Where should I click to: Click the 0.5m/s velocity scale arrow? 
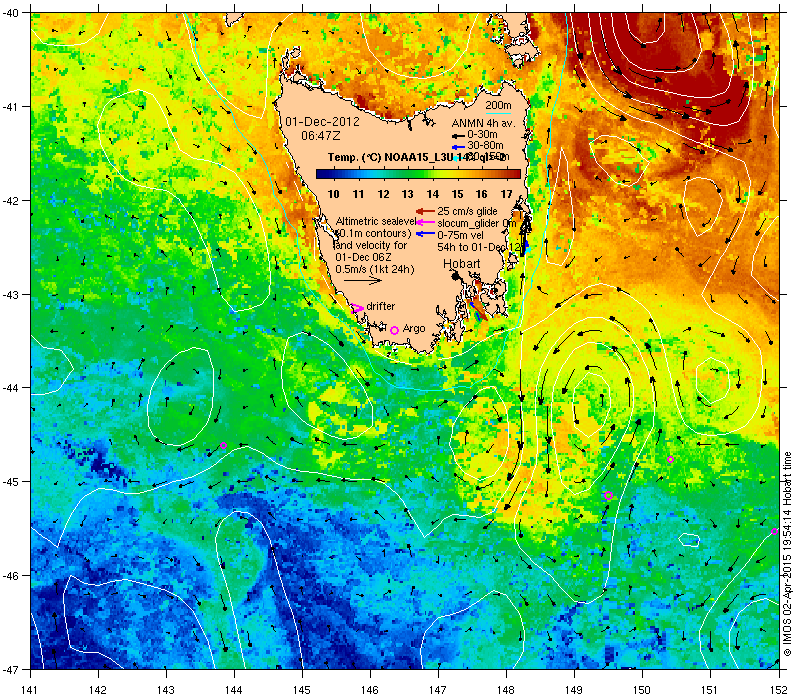[x=363, y=281]
